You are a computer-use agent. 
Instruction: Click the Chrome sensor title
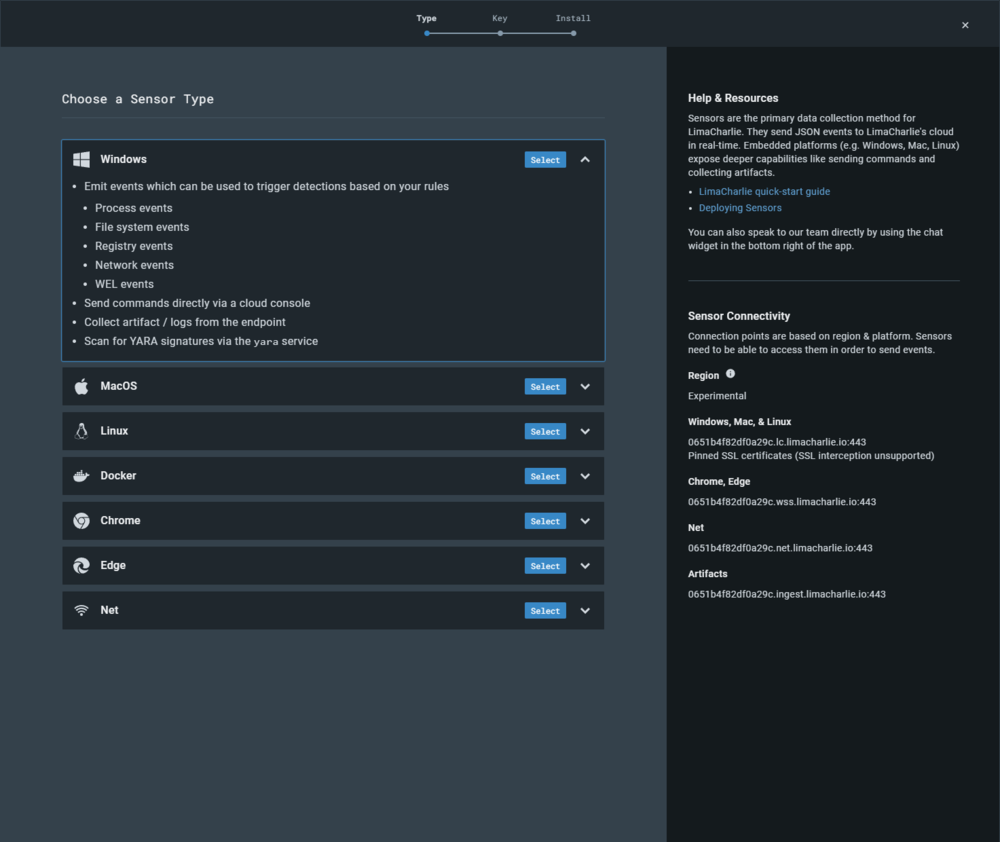(120, 521)
